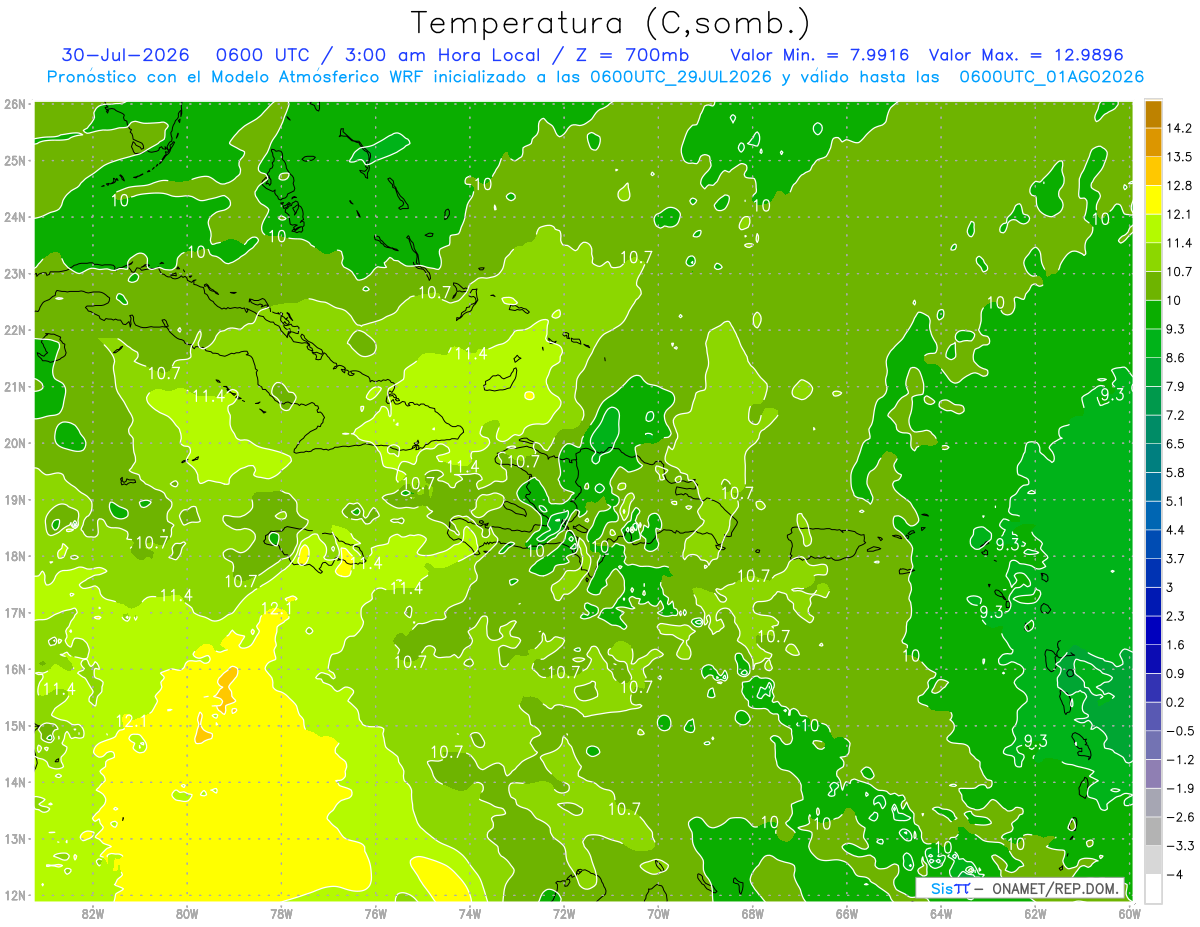
Task: Click the "72W" longitude axis label
Action: pyautogui.click(x=564, y=913)
